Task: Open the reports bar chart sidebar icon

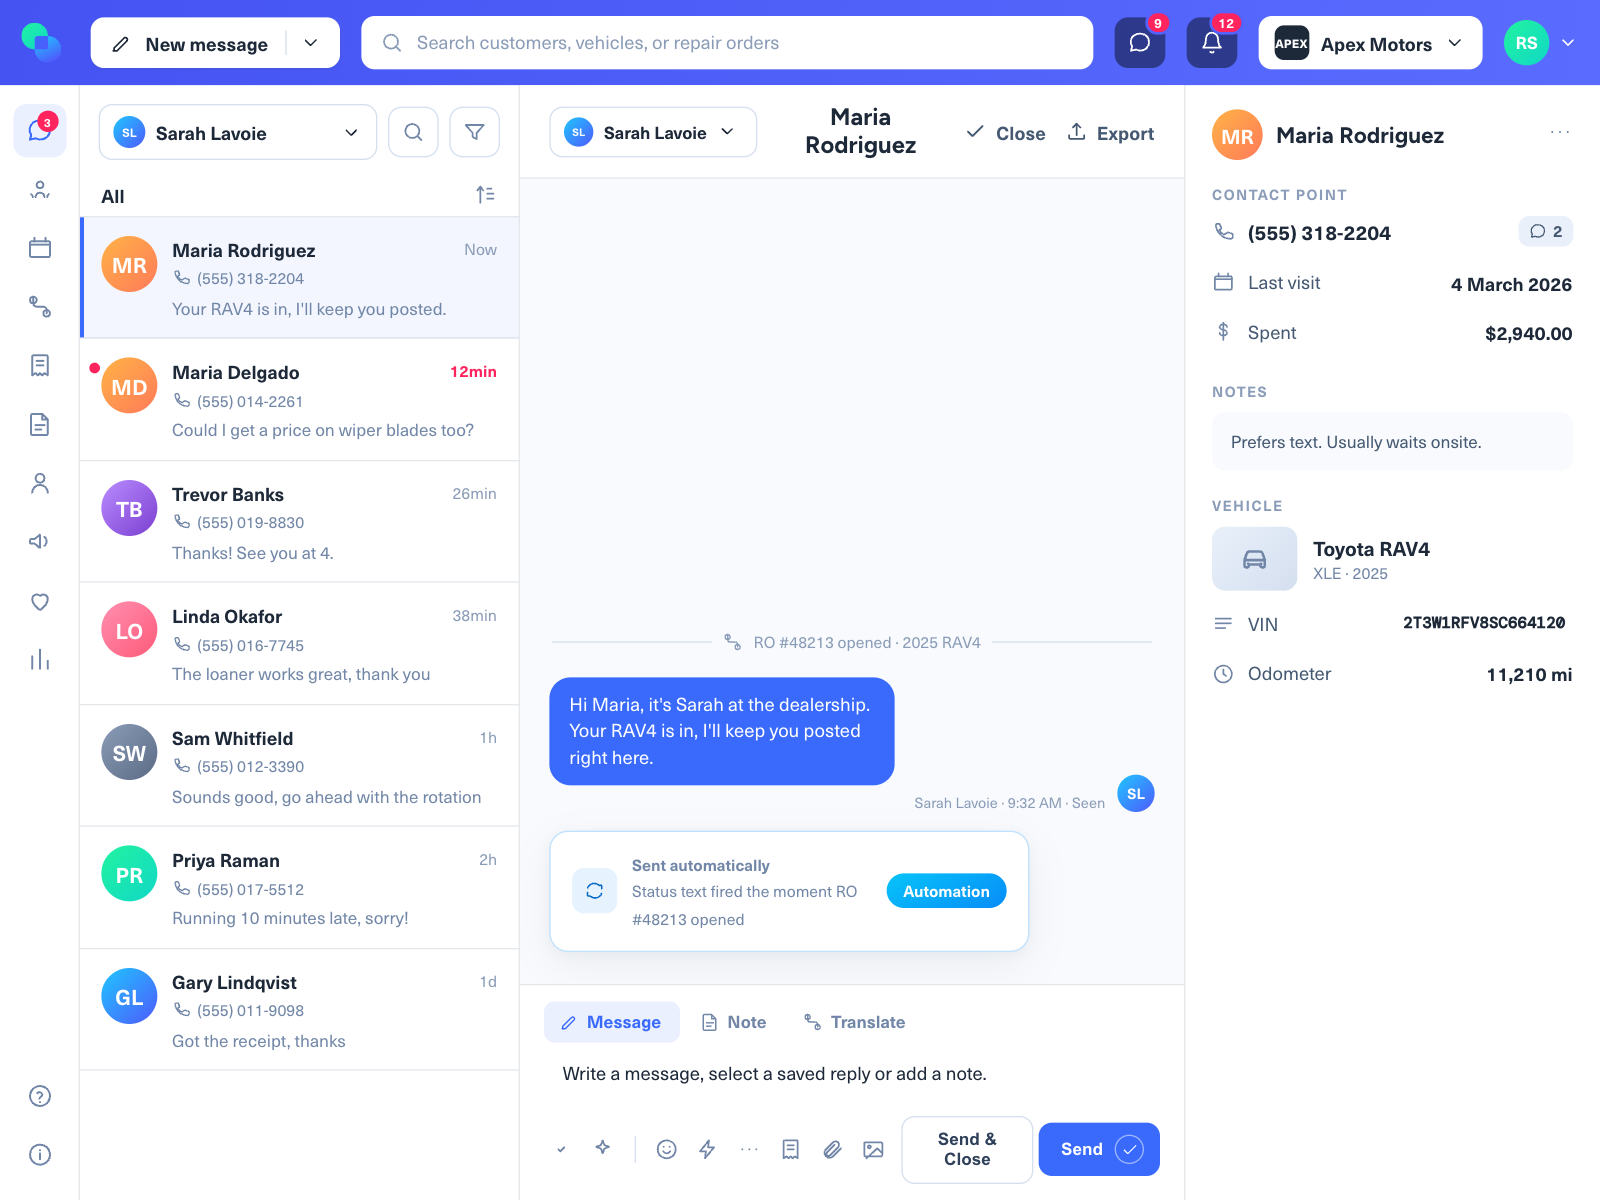Action: pos(40,660)
